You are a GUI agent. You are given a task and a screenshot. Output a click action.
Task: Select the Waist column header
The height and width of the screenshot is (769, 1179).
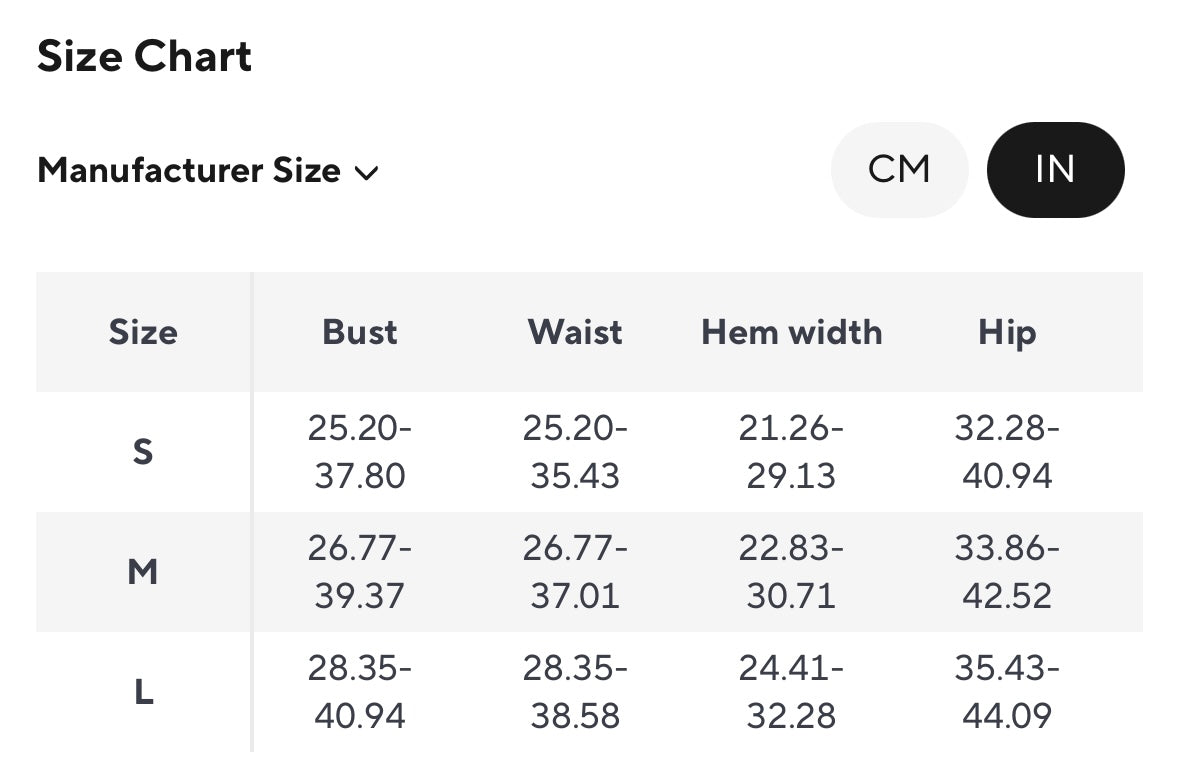(575, 332)
